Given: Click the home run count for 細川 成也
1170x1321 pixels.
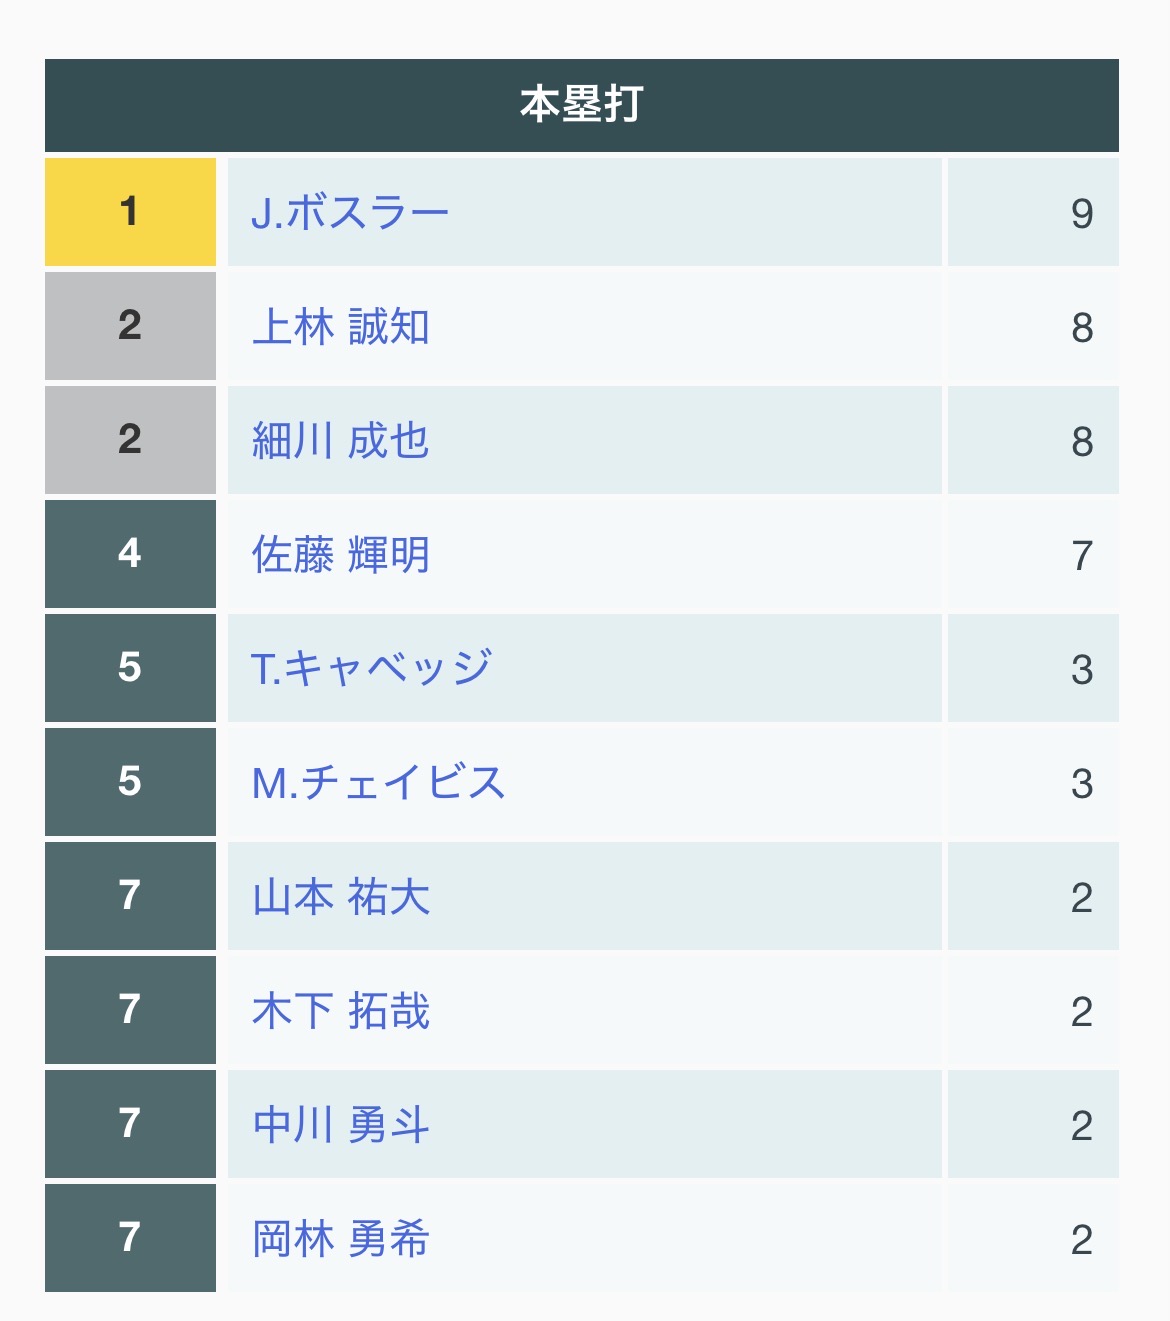Looking at the screenshot, I should pos(1081,441).
